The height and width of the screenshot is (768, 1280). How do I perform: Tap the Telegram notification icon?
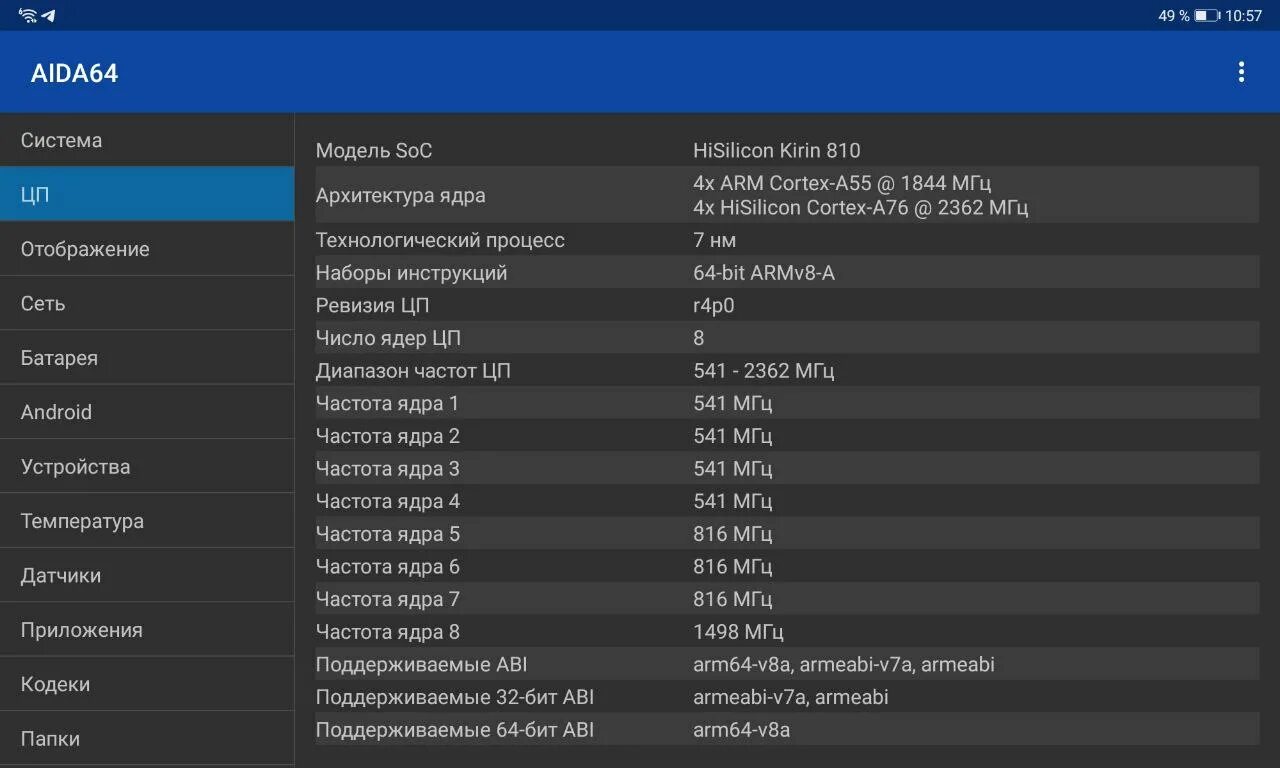[48, 16]
